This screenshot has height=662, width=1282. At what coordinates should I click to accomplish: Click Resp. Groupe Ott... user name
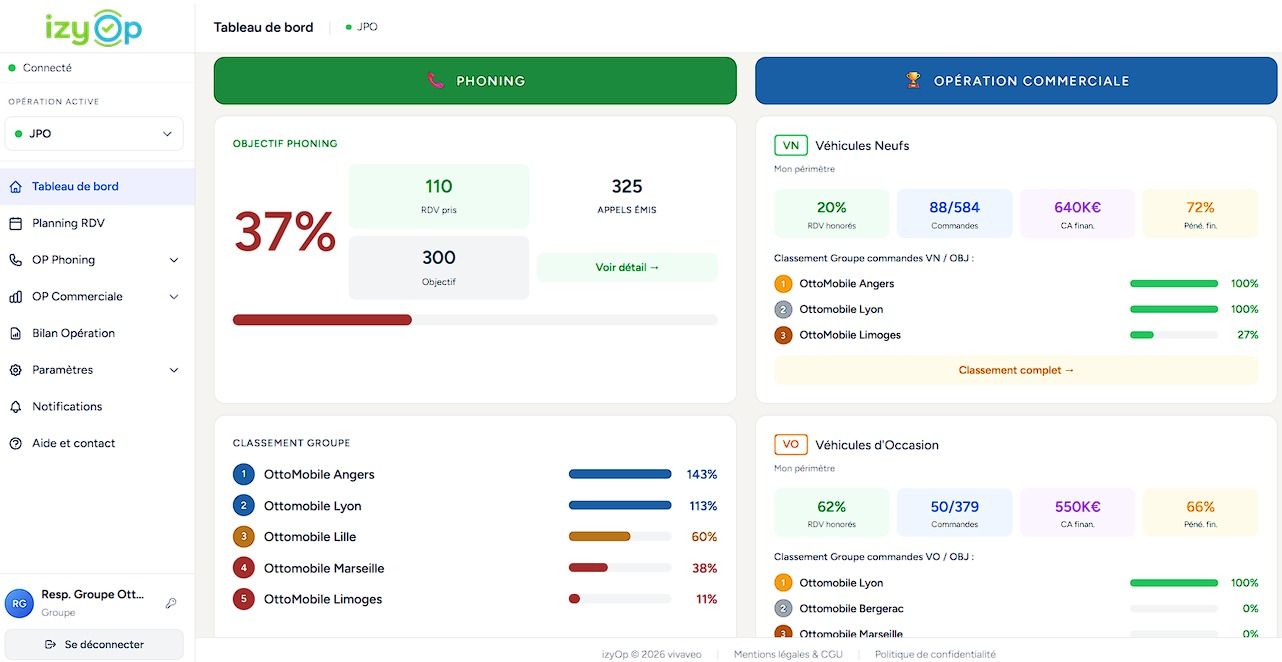coord(92,594)
